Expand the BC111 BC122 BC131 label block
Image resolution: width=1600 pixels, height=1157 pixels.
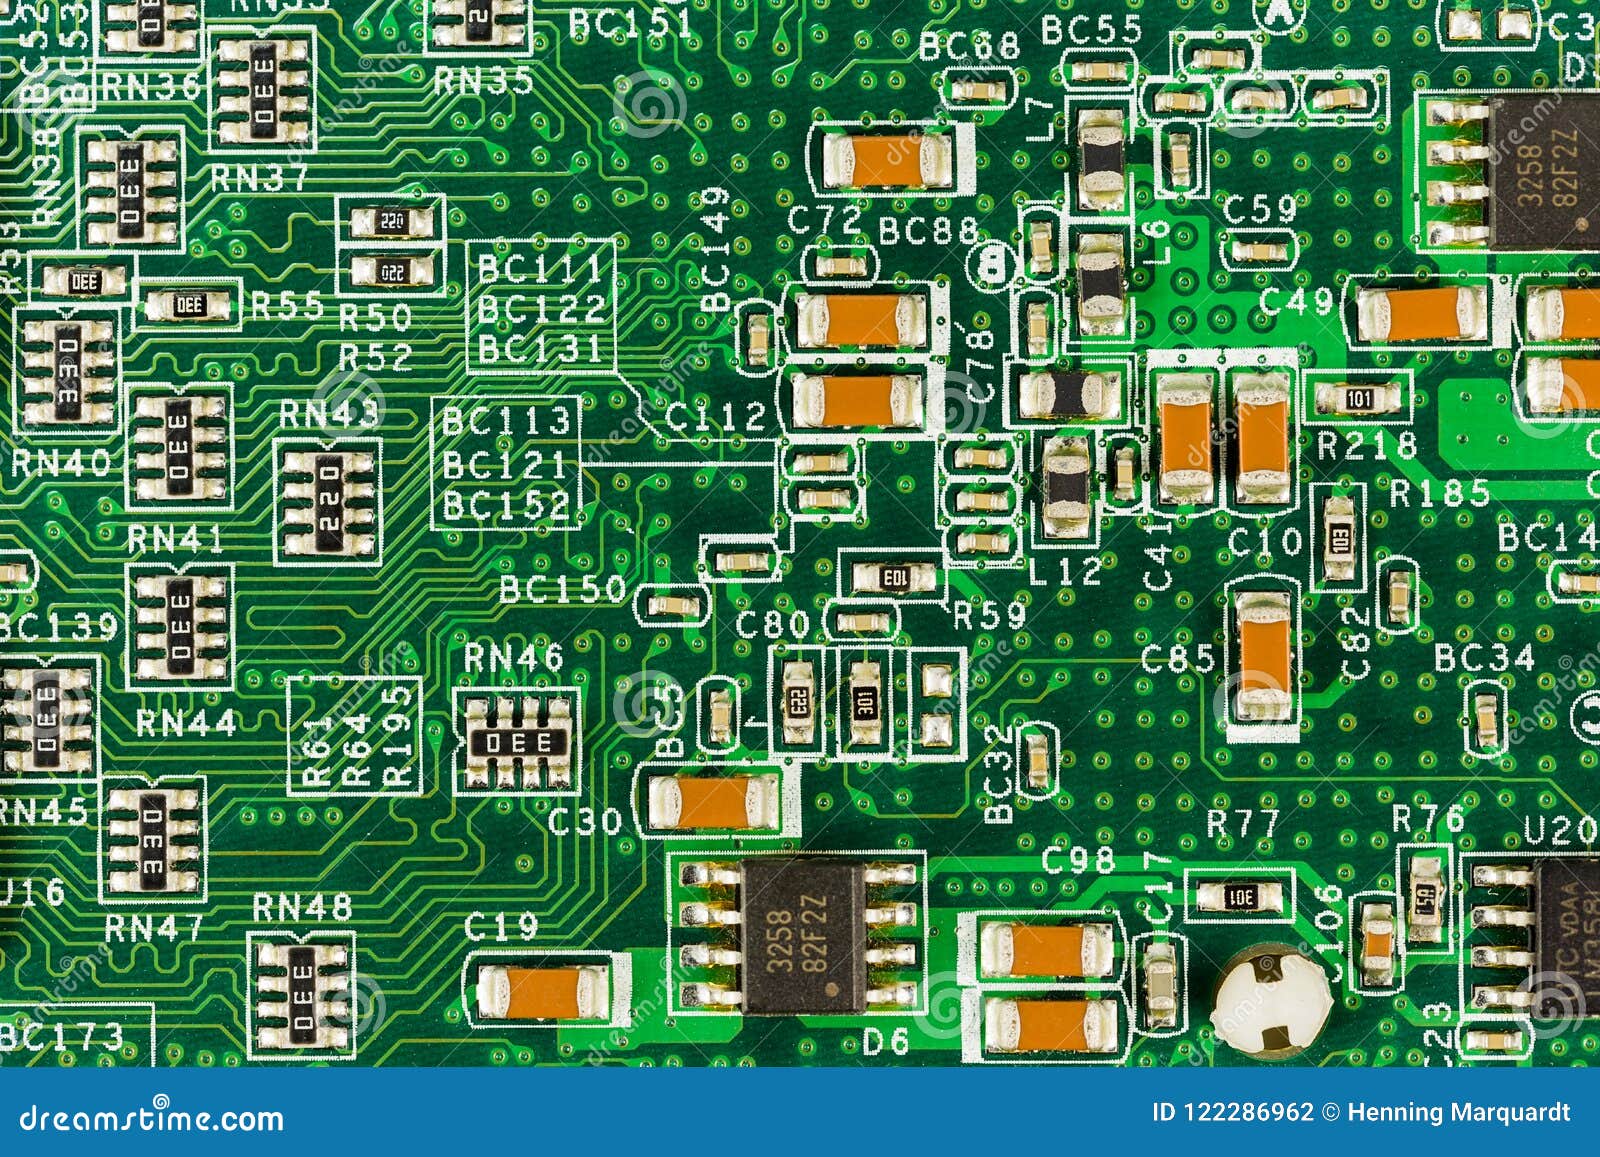[x=540, y=310]
